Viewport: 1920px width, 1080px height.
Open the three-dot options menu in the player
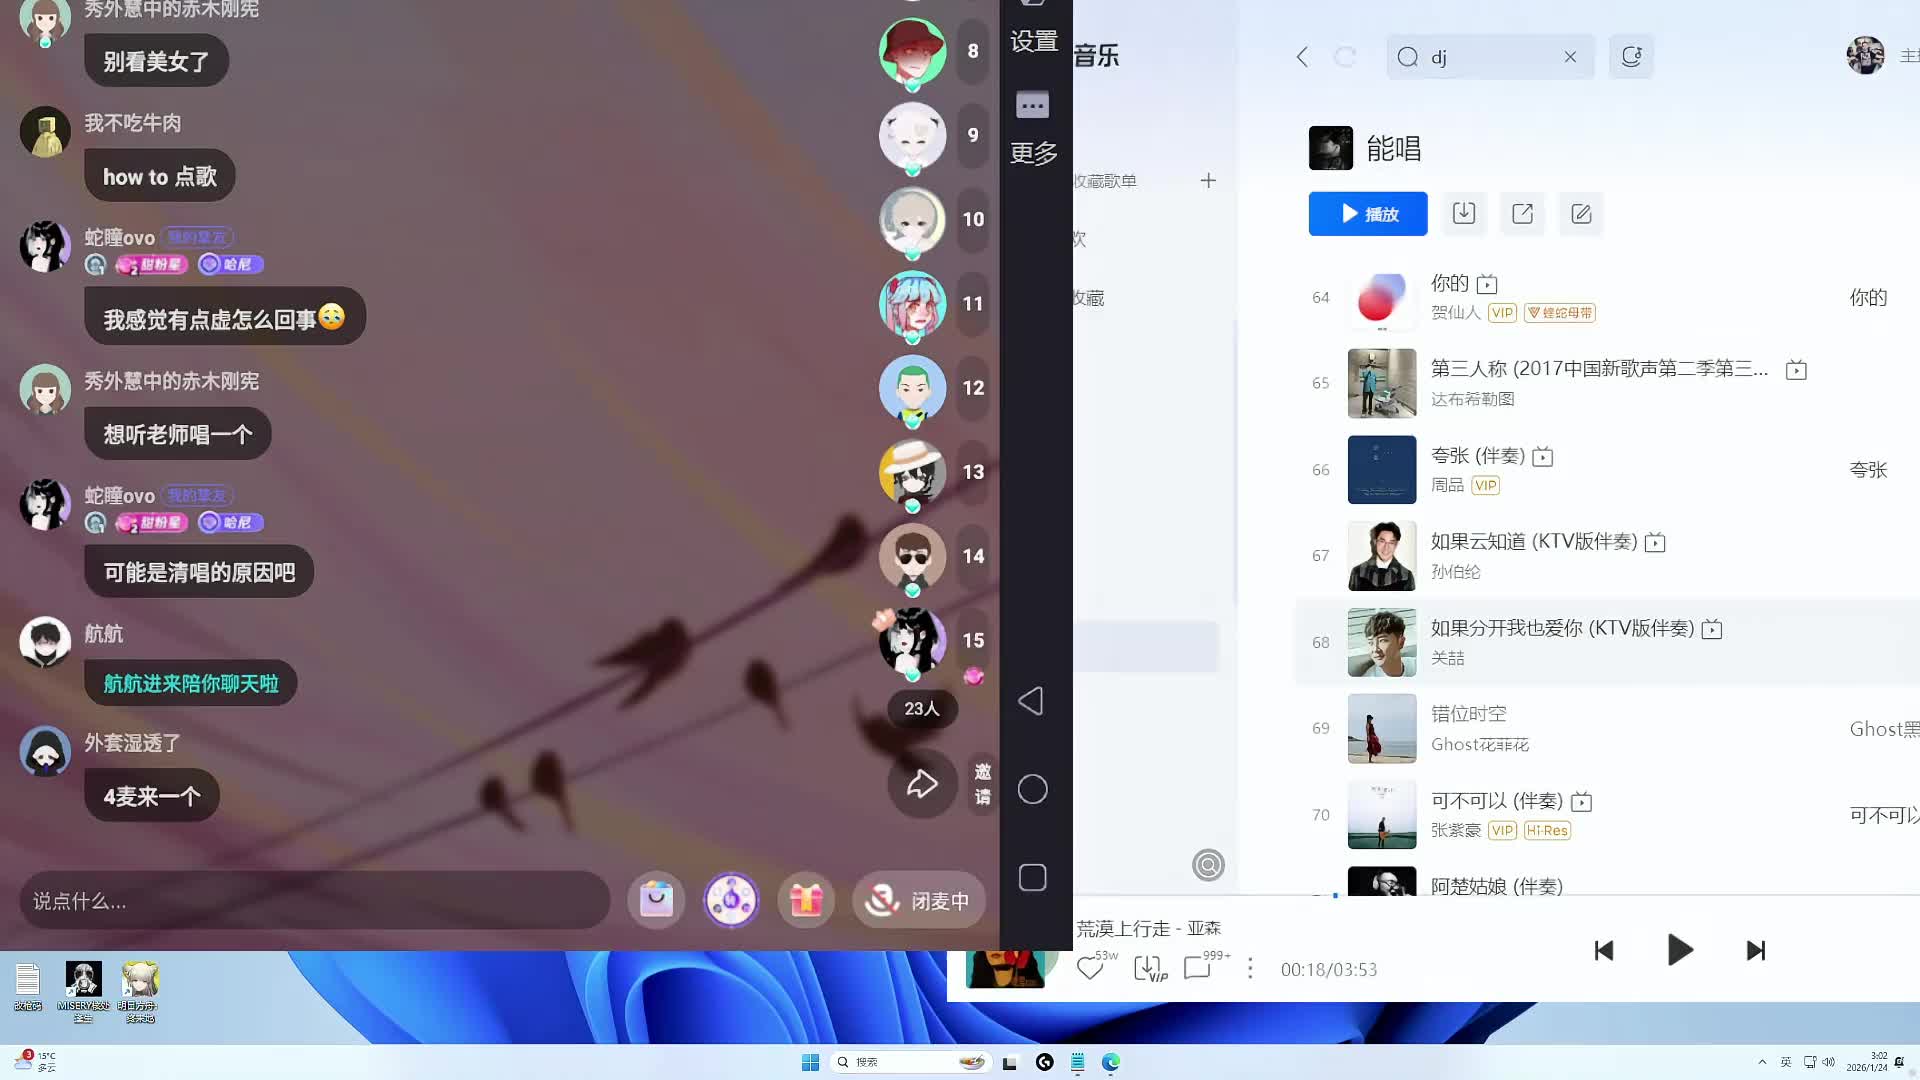[1250, 968]
